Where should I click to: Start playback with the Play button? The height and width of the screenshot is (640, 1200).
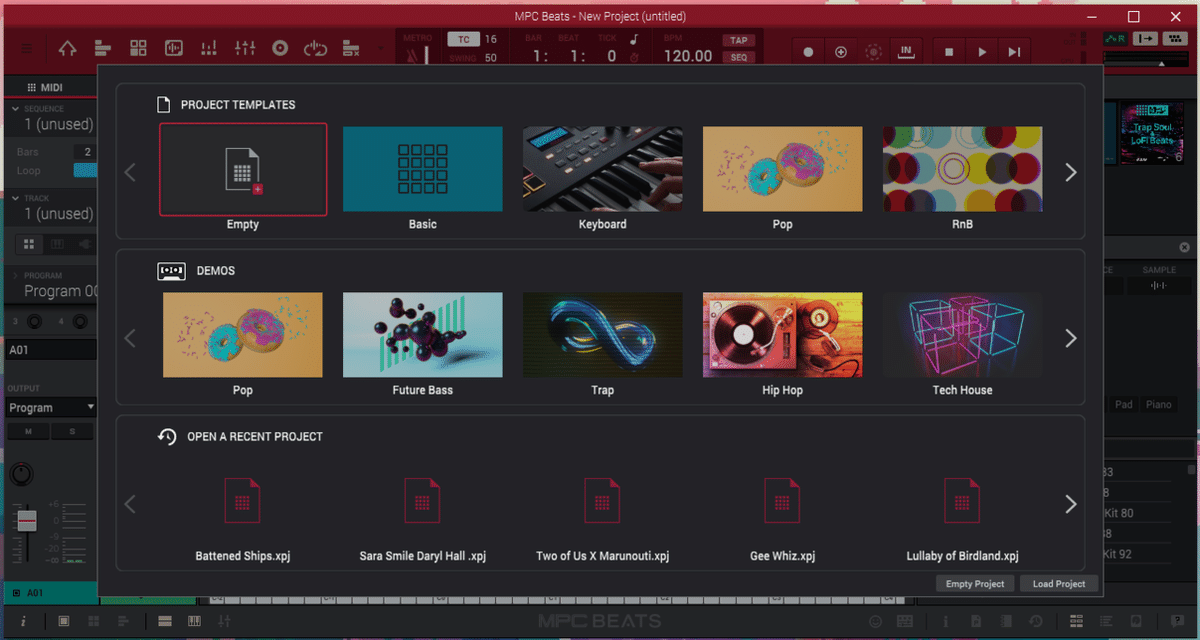tap(982, 52)
